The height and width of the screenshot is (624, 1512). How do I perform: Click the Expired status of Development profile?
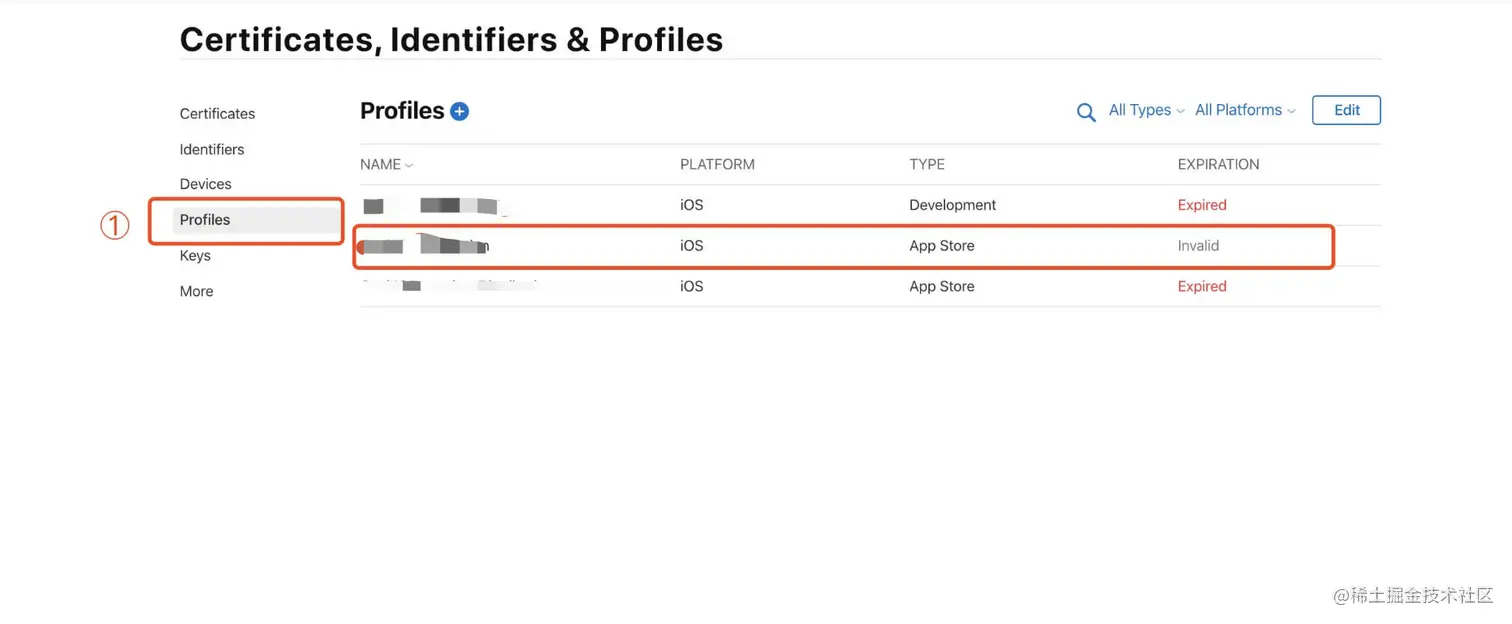tap(1201, 205)
